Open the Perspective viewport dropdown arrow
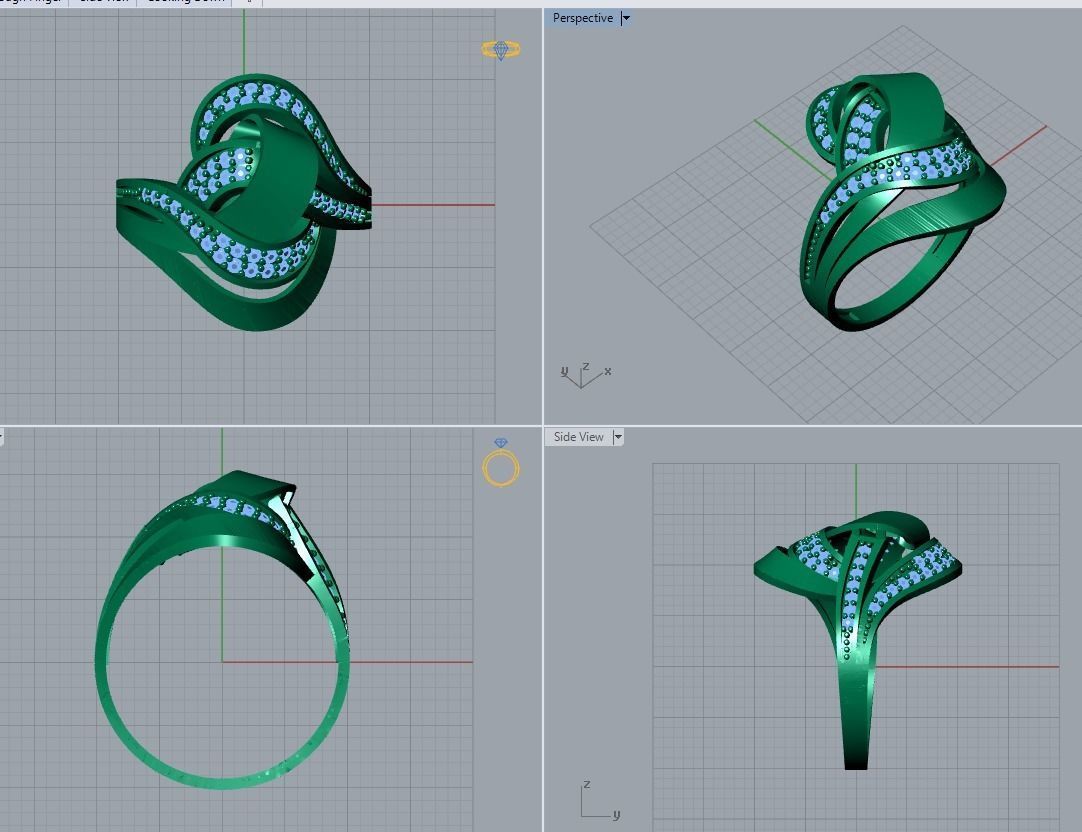The height and width of the screenshot is (832, 1082). [x=626, y=19]
